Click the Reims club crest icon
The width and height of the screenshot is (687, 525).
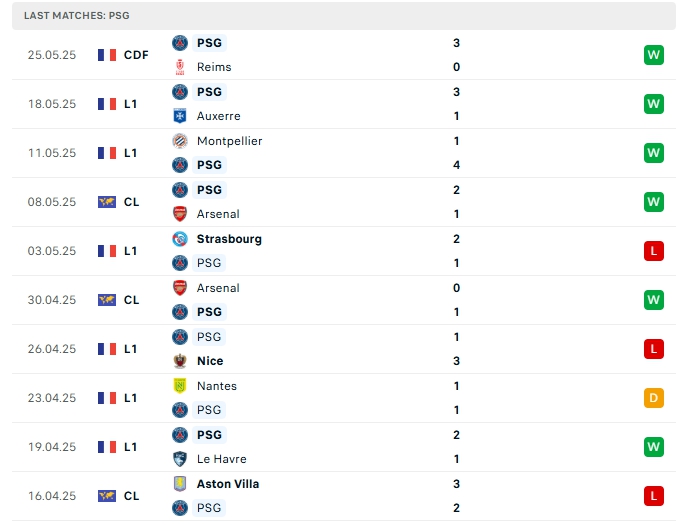click(x=180, y=67)
